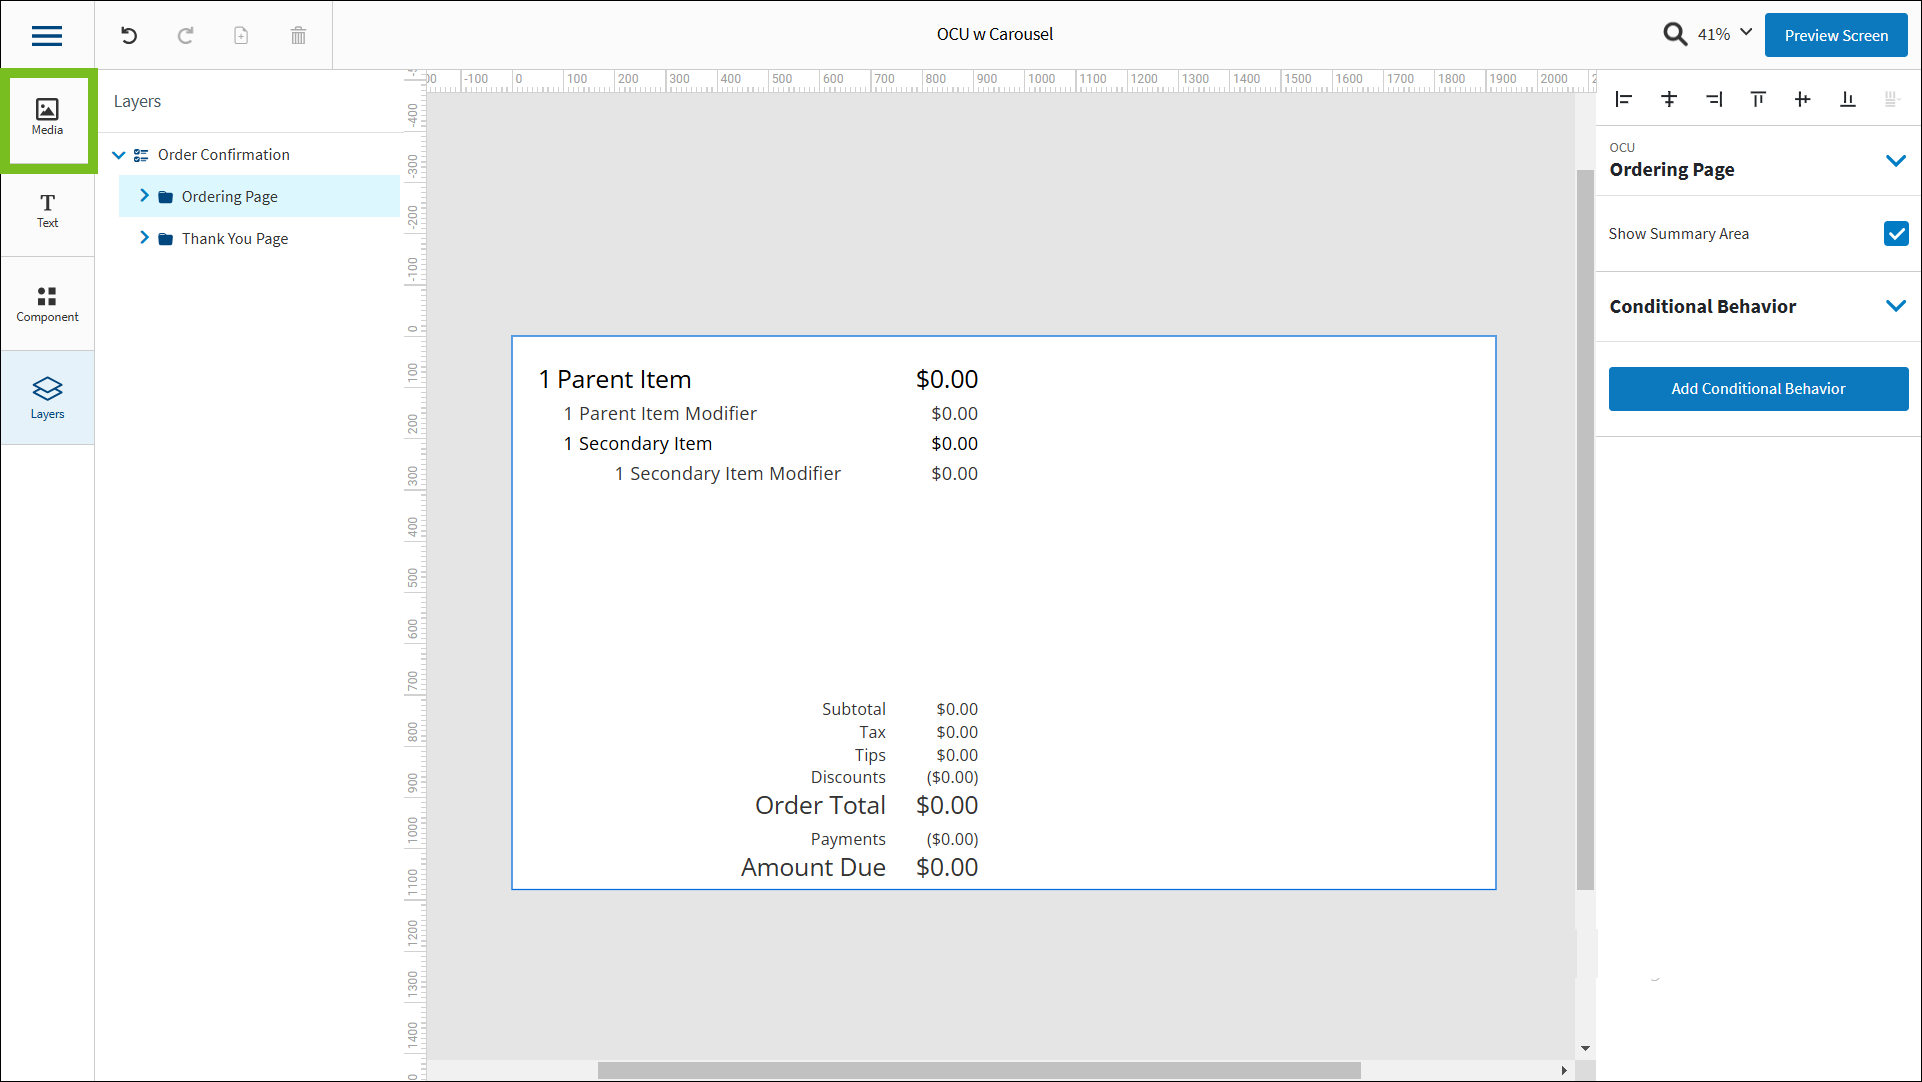
Task: Click the align left edges icon
Action: tap(1624, 99)
